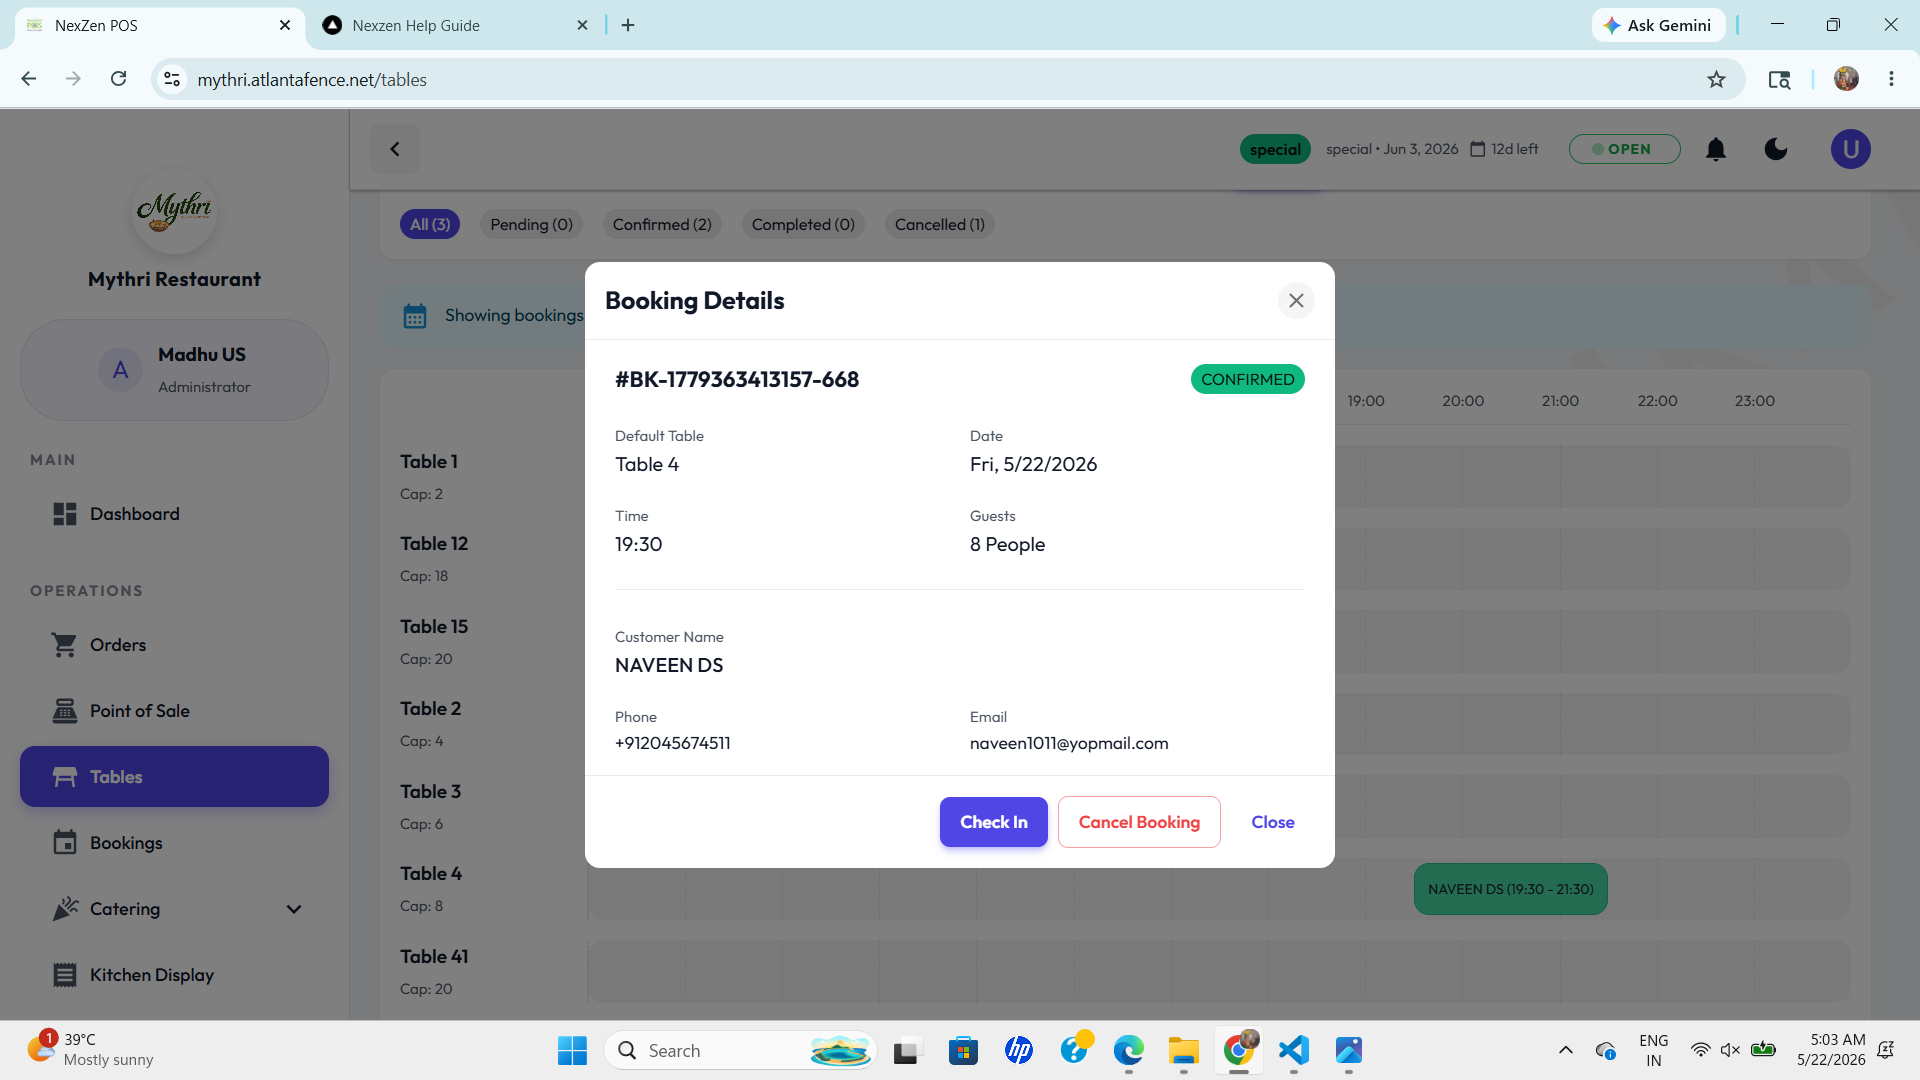Image resolution: width=1920 pixels, height=1080 pixels.
Task: Open the Bookings sidebar item
Action: click(x=174, y=843)
